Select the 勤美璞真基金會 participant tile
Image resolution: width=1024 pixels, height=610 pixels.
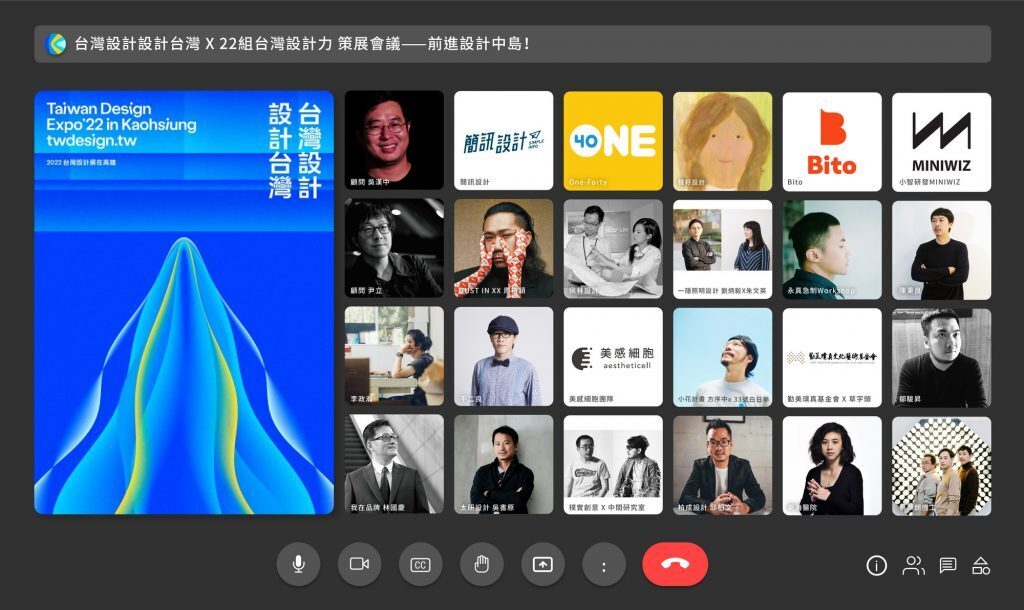click(x=832, y=358)
